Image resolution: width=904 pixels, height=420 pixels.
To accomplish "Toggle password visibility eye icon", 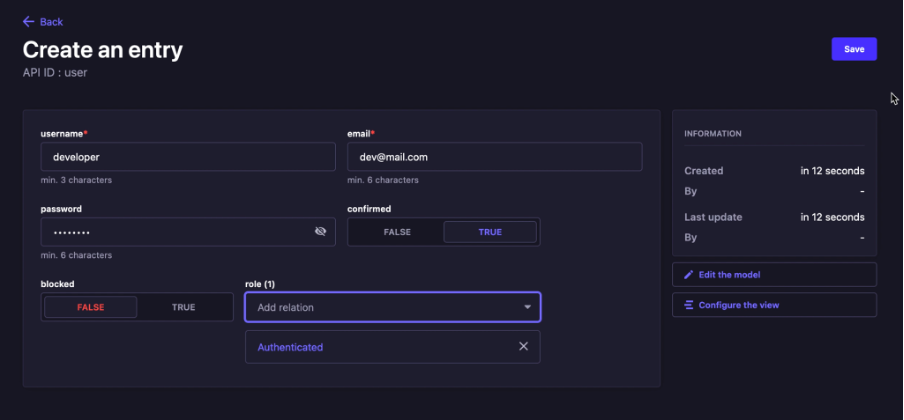I will [320, 232].
